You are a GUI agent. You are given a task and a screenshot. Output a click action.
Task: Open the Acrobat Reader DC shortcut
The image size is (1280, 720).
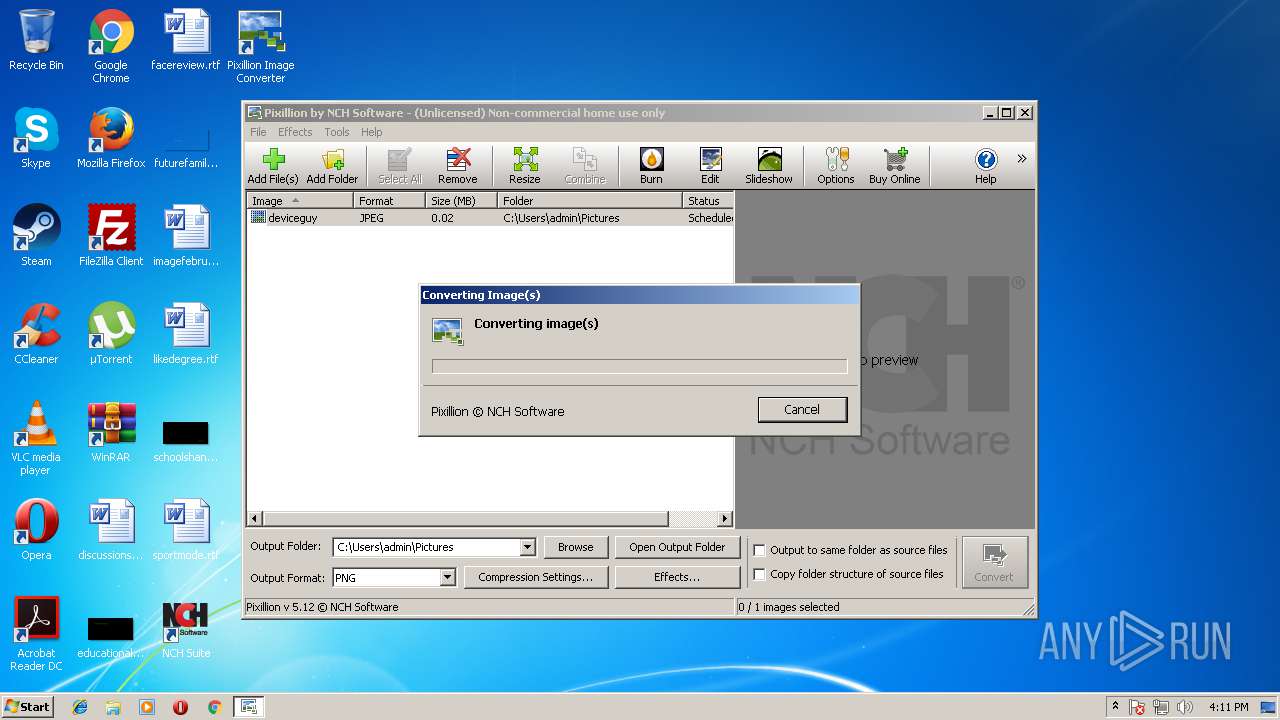tap(36, 635)
